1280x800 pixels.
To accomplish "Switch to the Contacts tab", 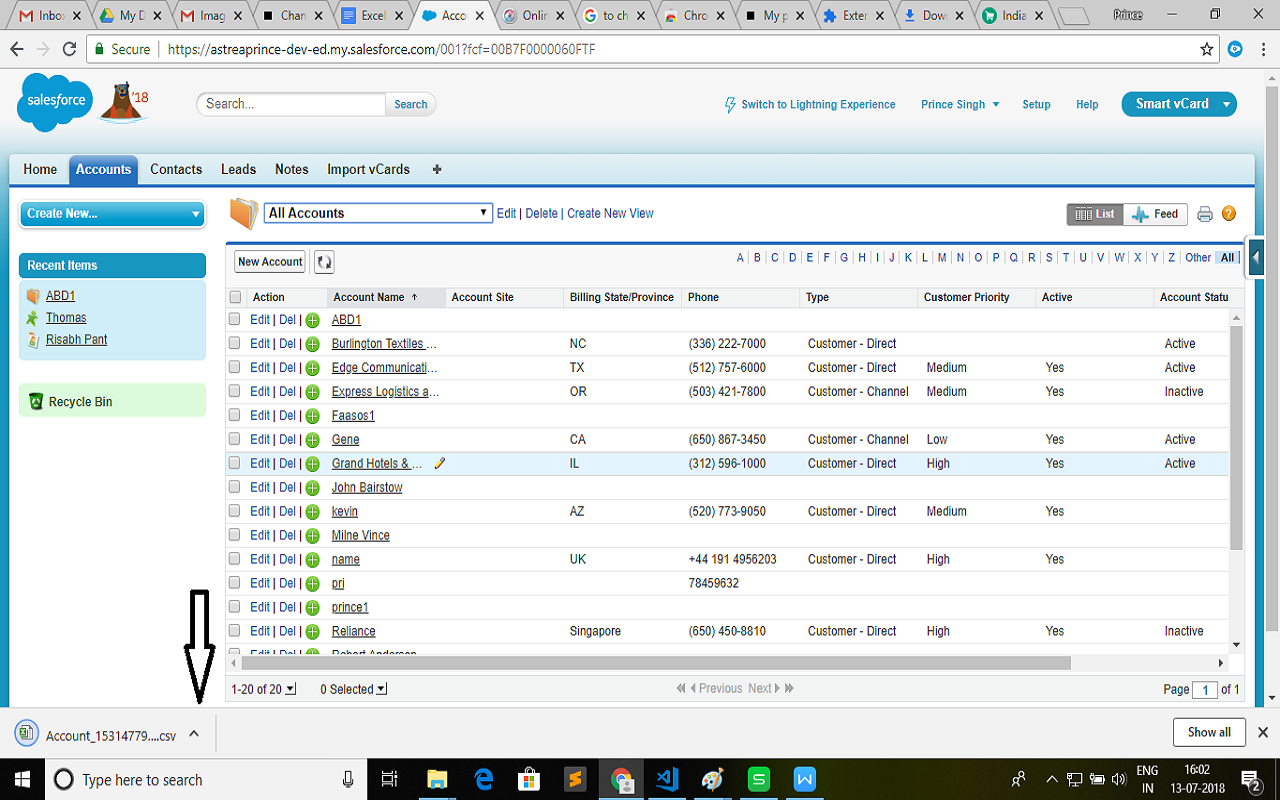I will (175, 169).
